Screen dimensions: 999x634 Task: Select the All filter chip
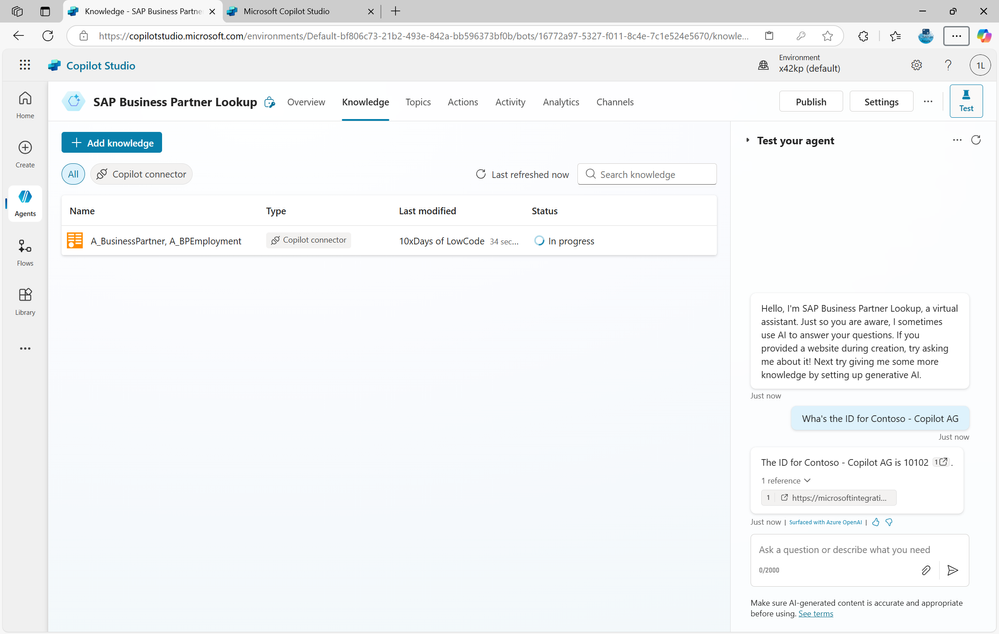[73, 174]
